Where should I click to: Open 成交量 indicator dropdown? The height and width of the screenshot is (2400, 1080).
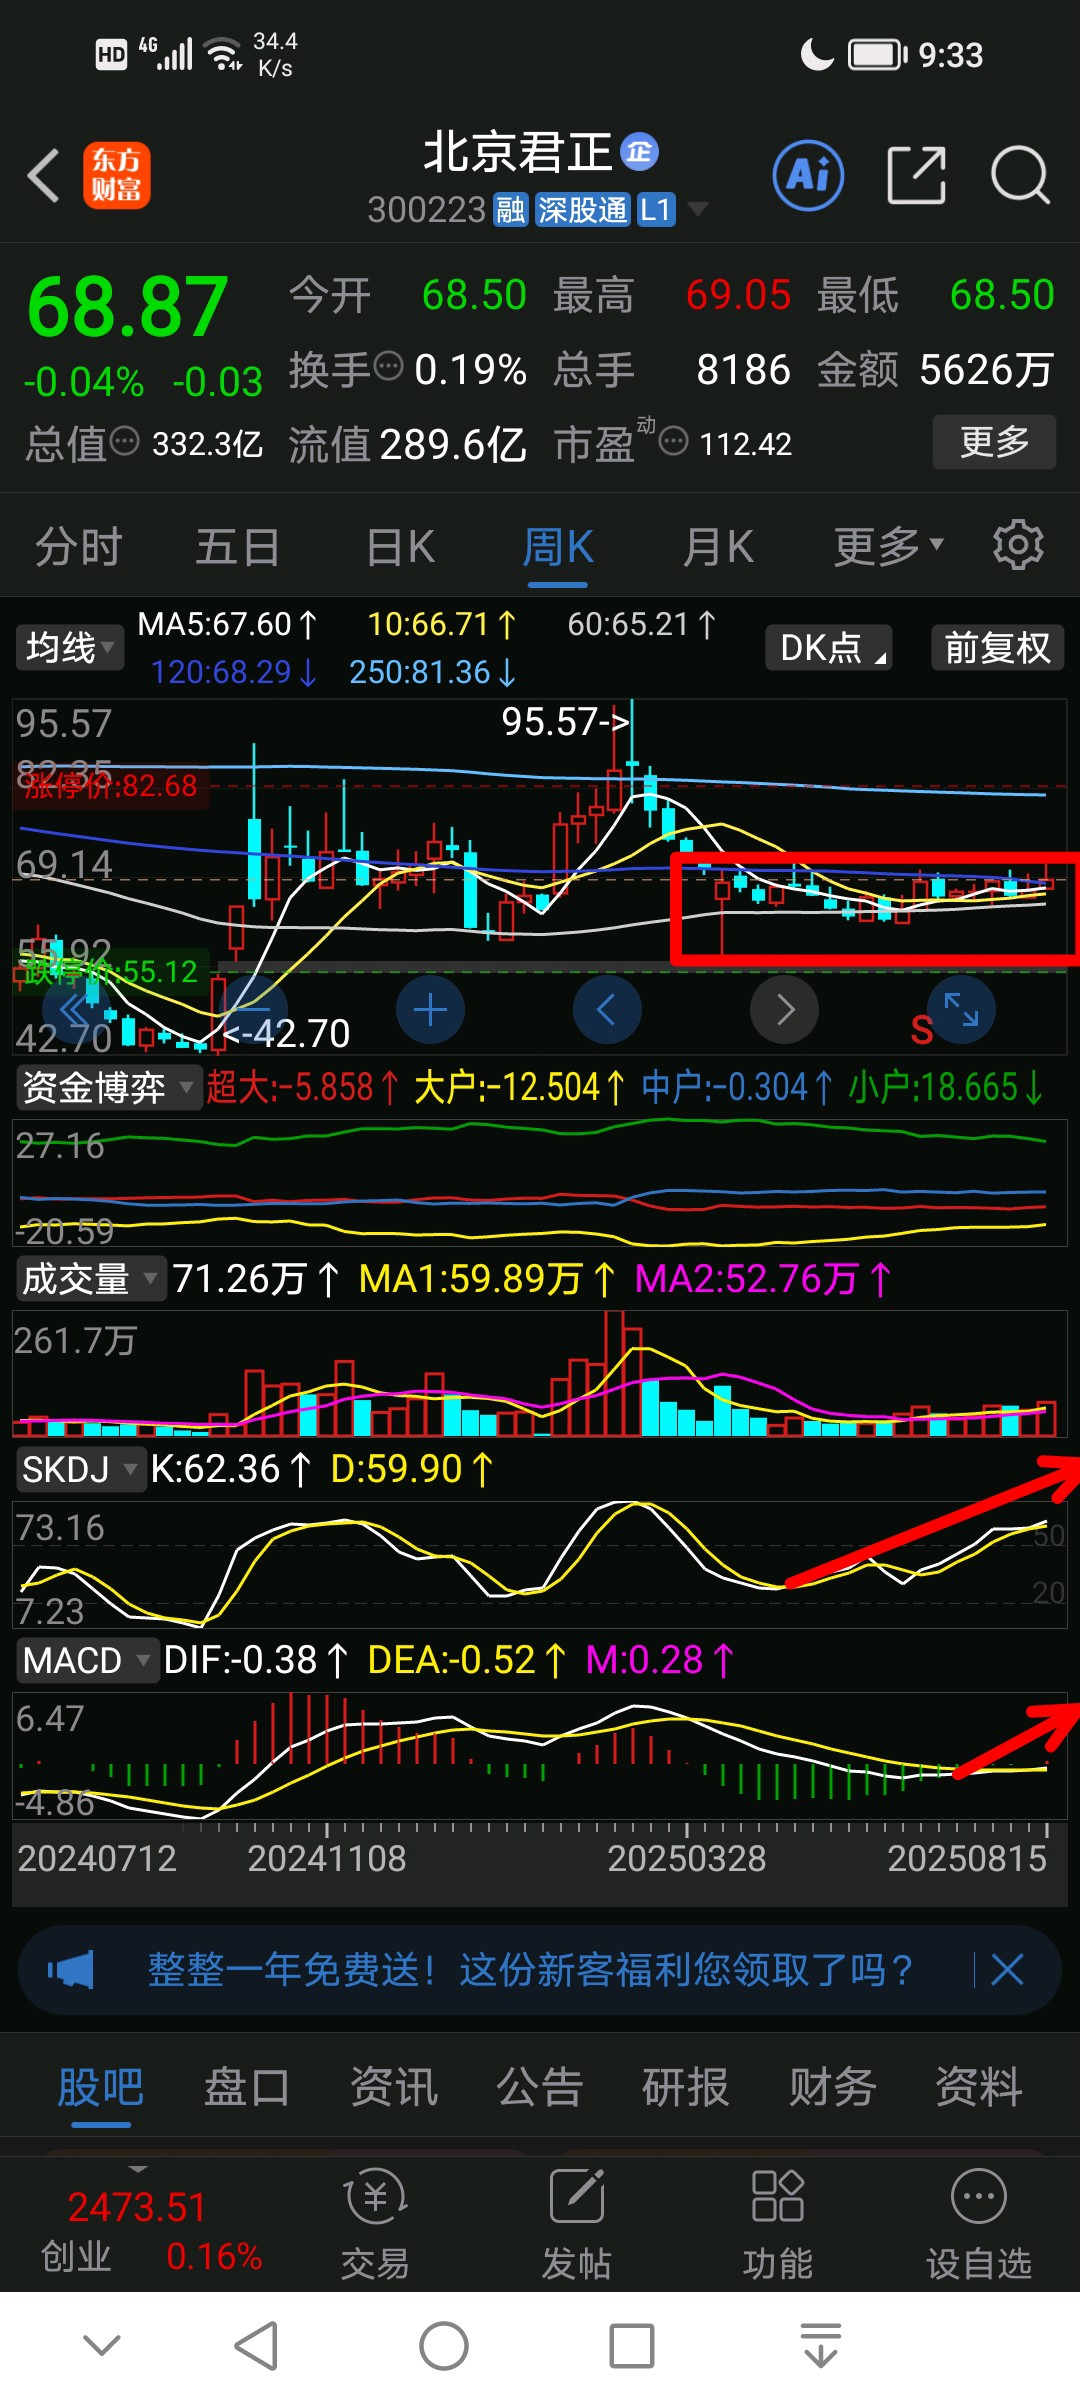(90, 1279)
